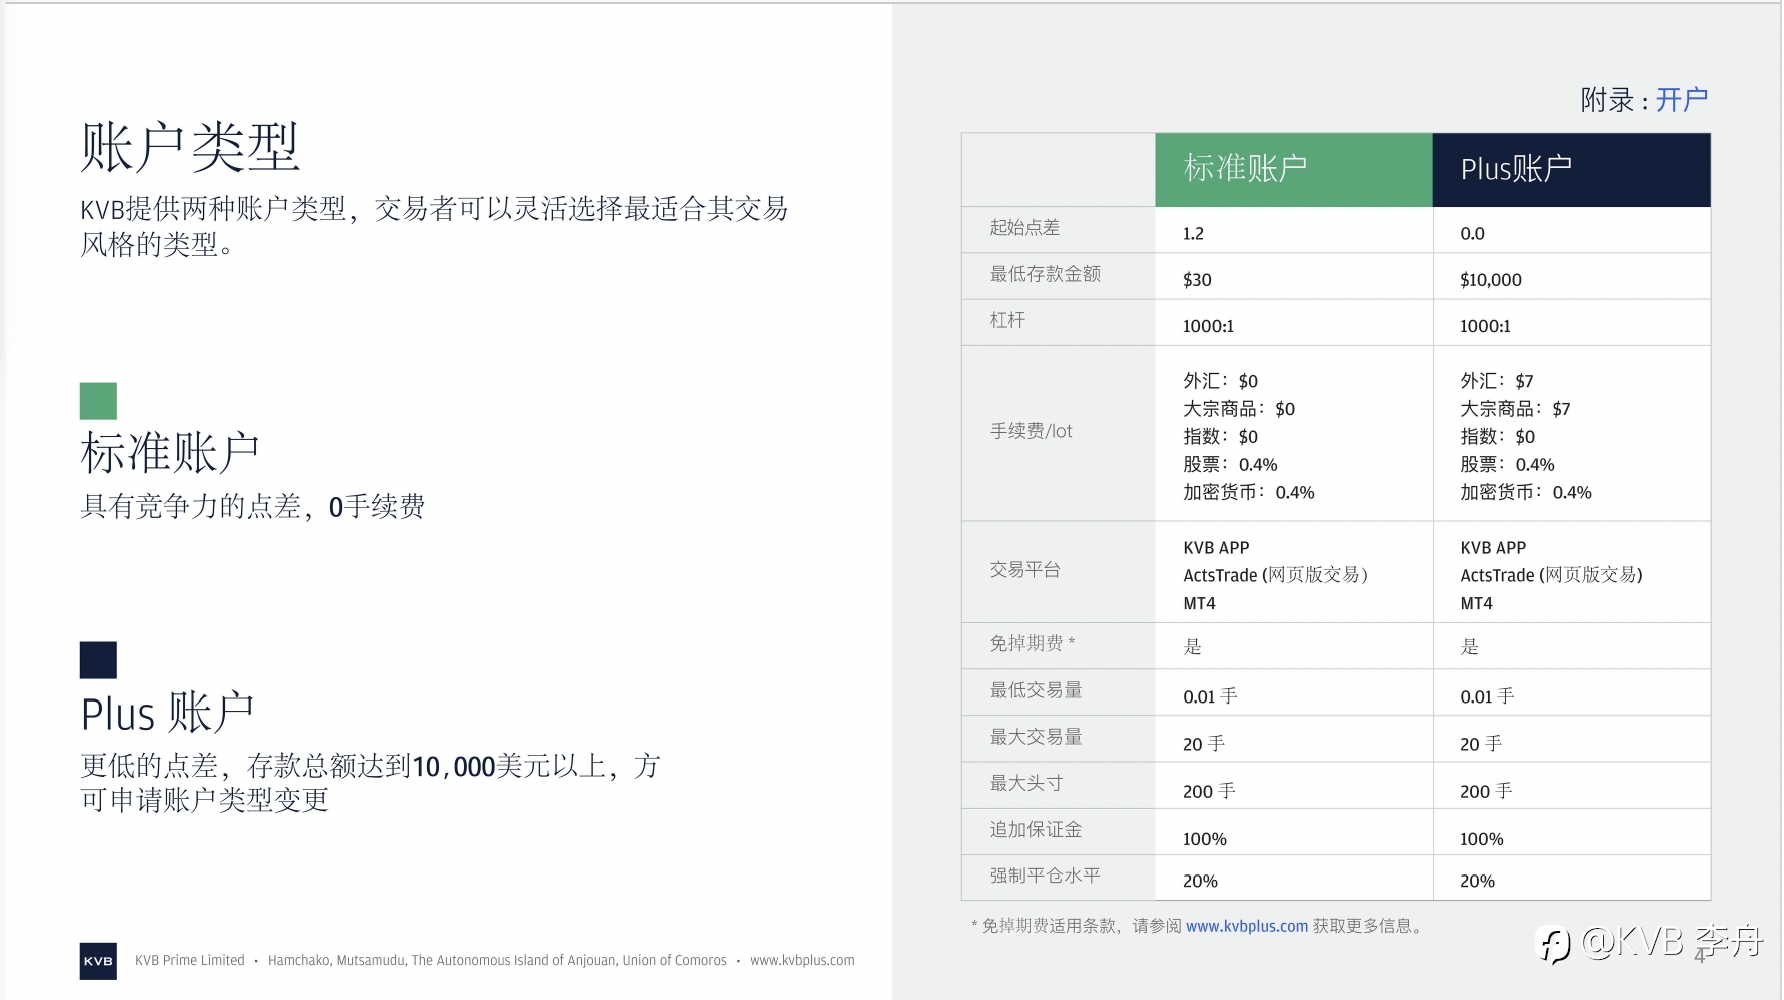Select the green 标准账户 column header
This screenshot has width=1784, height=1000.
[x=1294, y=170]
